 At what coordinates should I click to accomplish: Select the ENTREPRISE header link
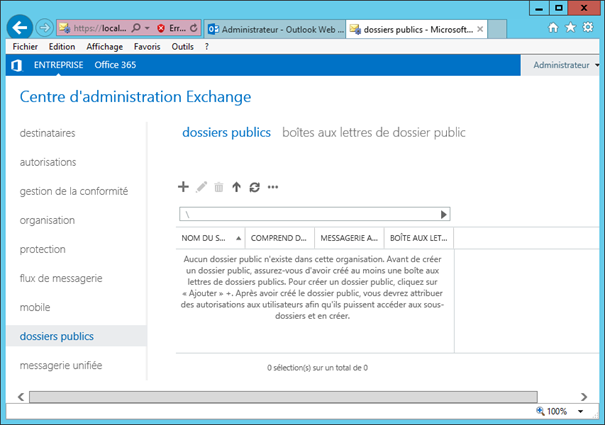(x=59, y=65)
